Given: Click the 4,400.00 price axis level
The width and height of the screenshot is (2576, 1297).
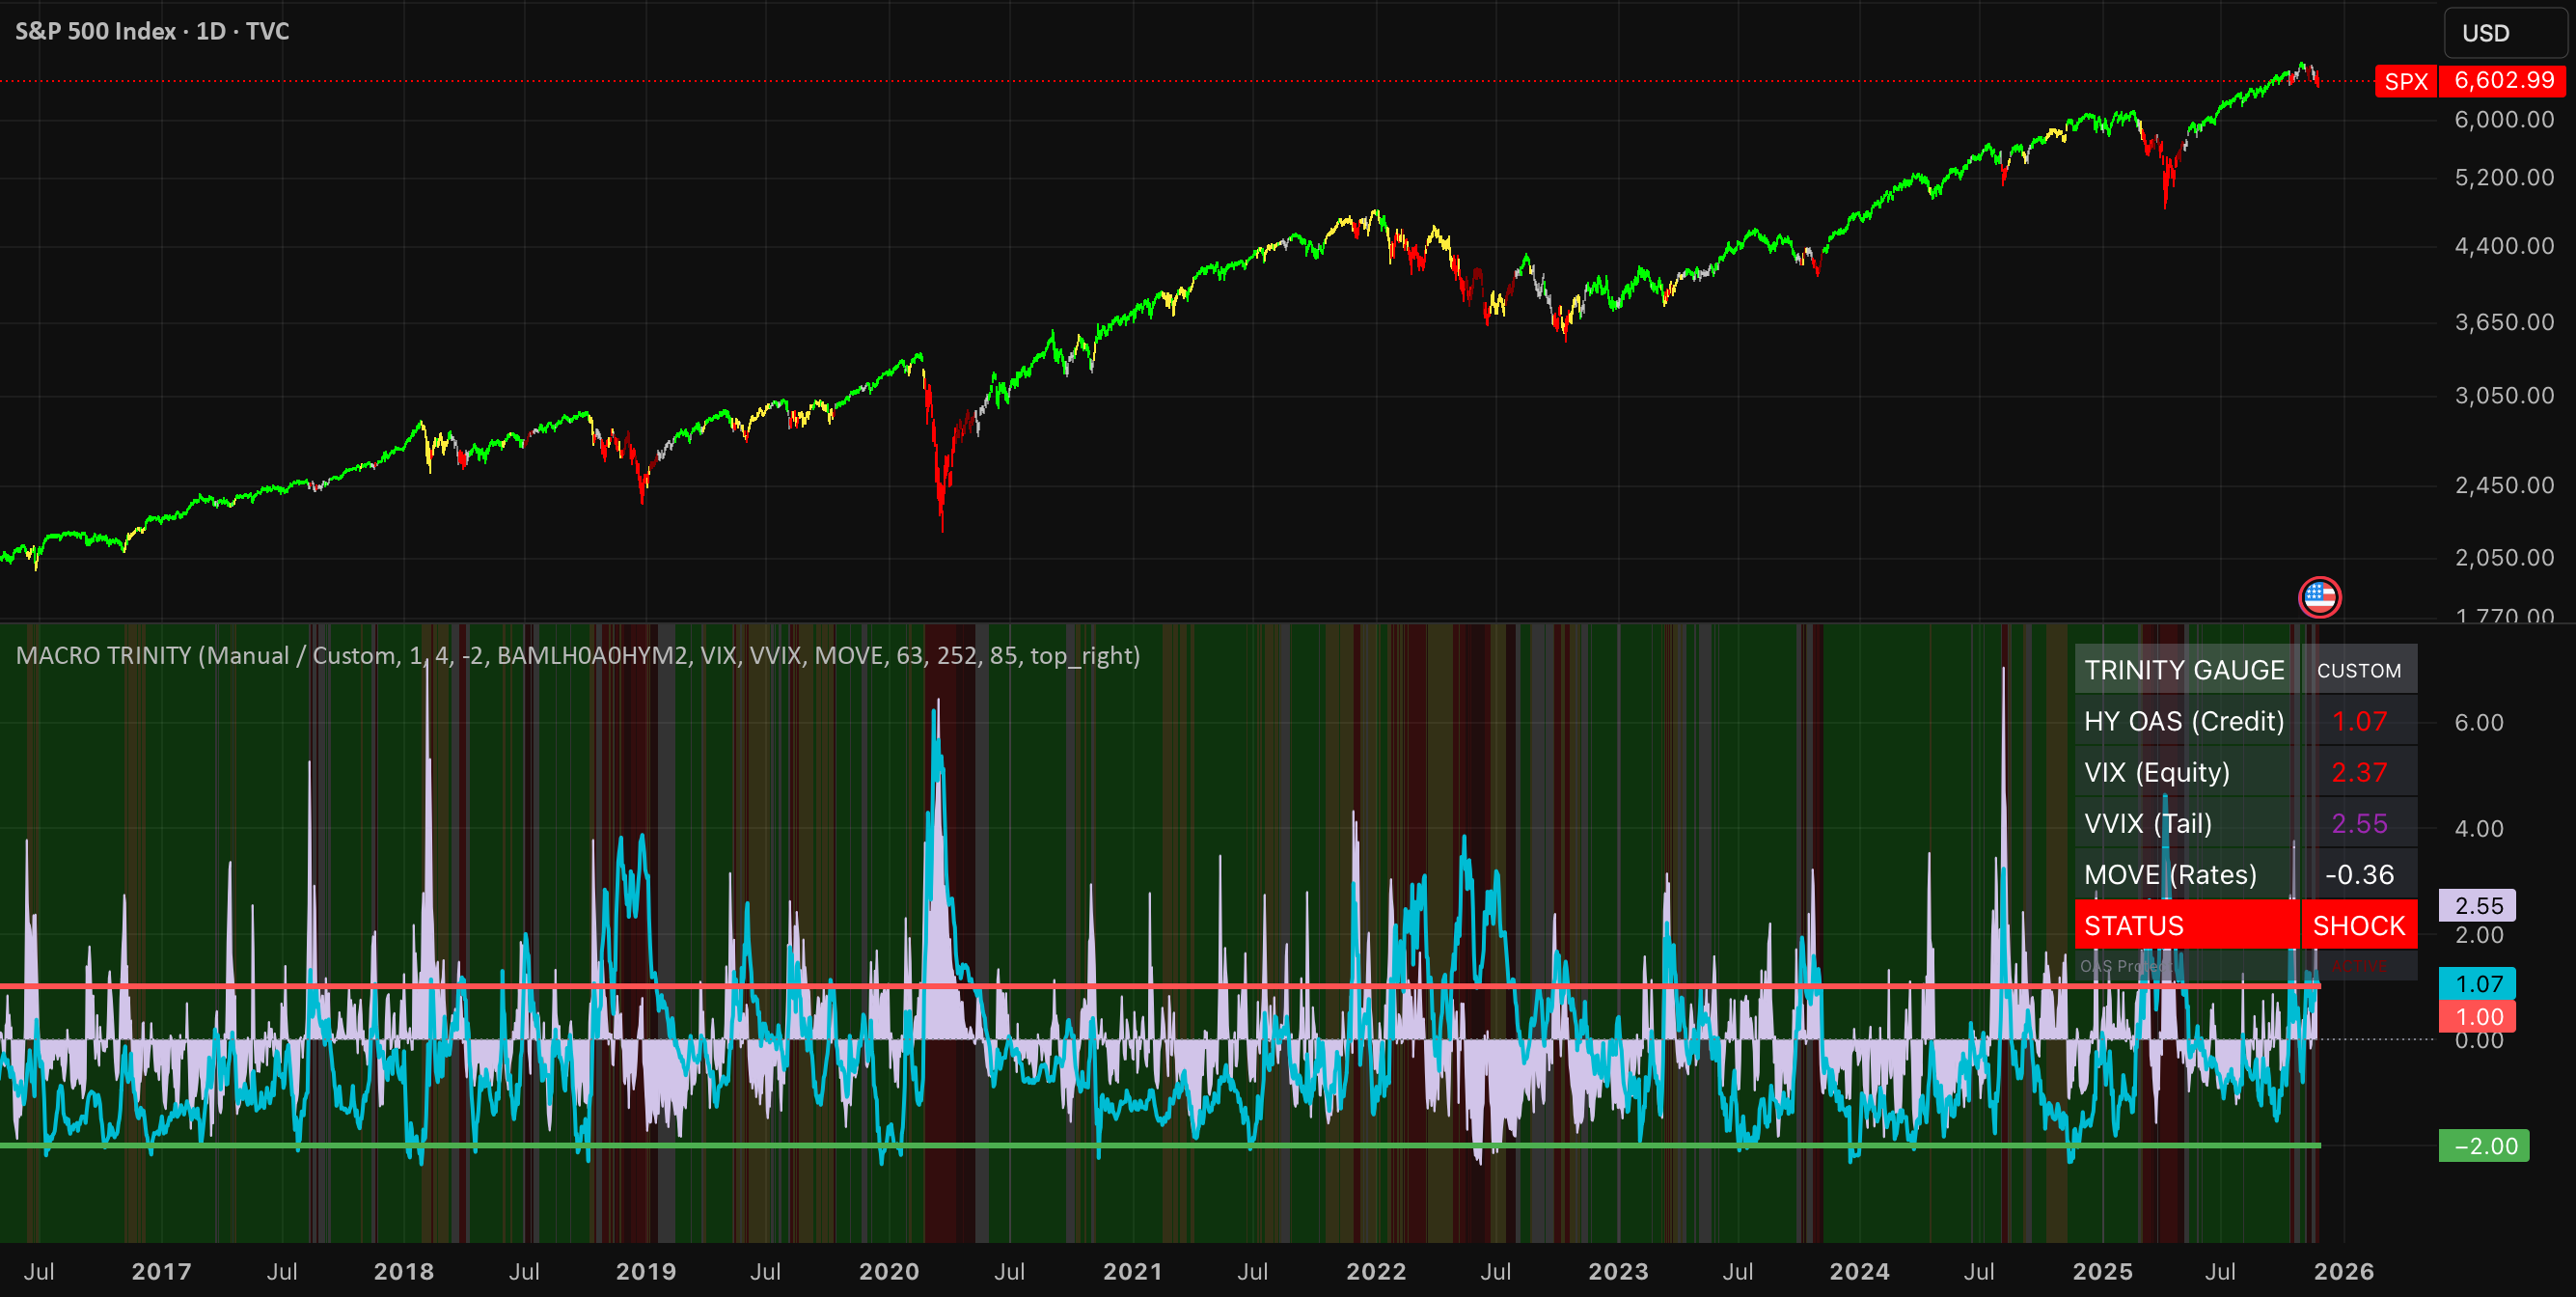Looking at the screenshot, I should [2503, 245].
